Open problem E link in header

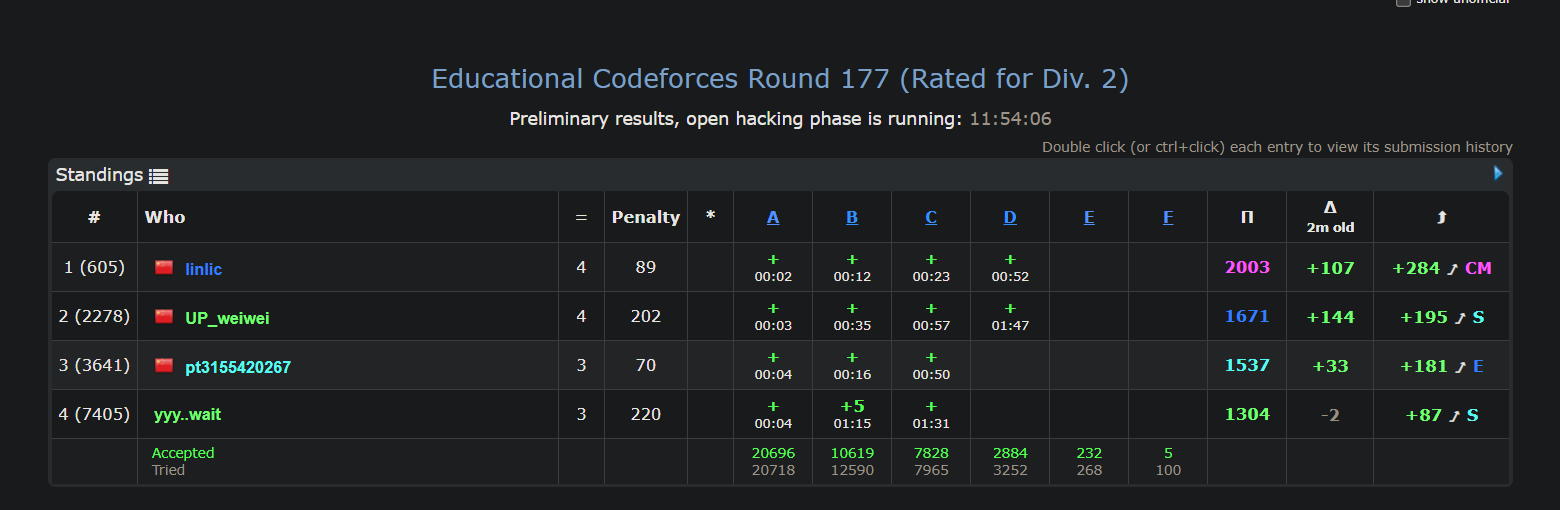coord(1089,217)
